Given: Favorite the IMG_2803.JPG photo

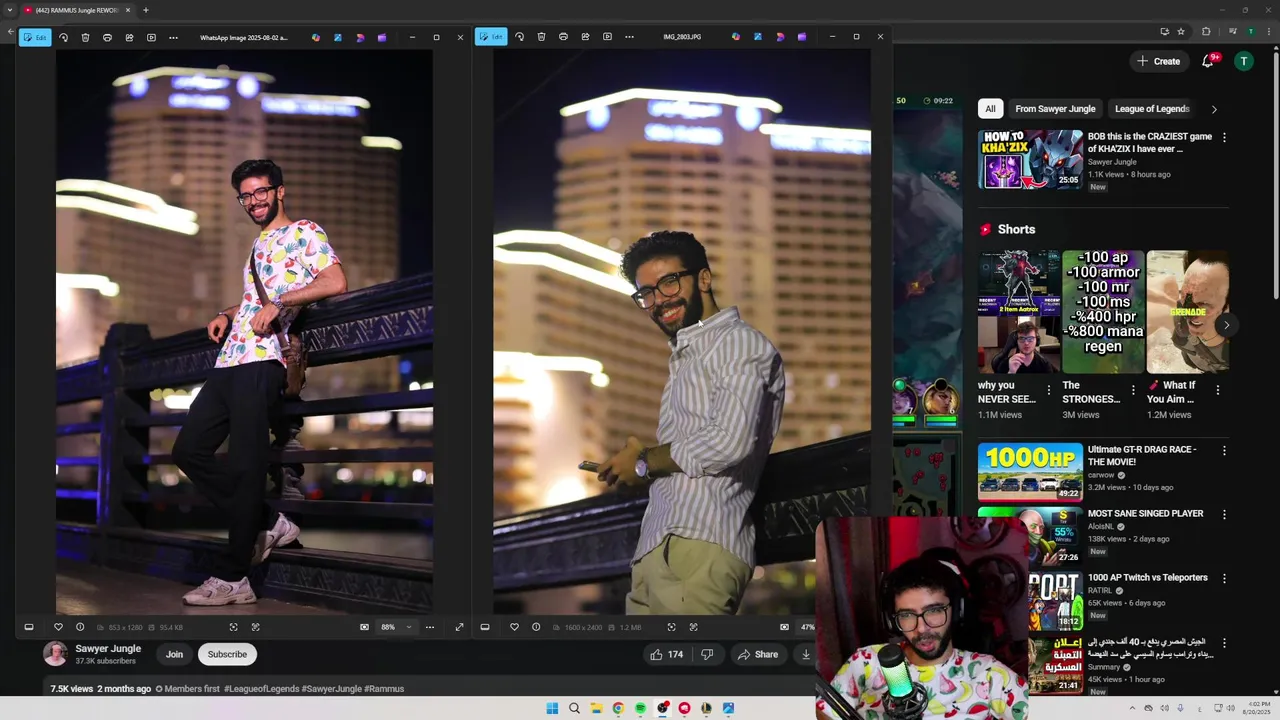Looking at the screenshot, I should (x=514, y=627).
